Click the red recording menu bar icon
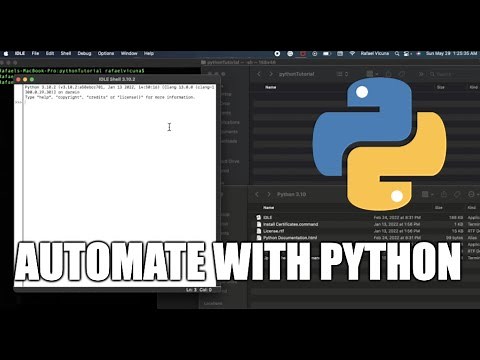 pyautogui.click(x=303, y=53)
